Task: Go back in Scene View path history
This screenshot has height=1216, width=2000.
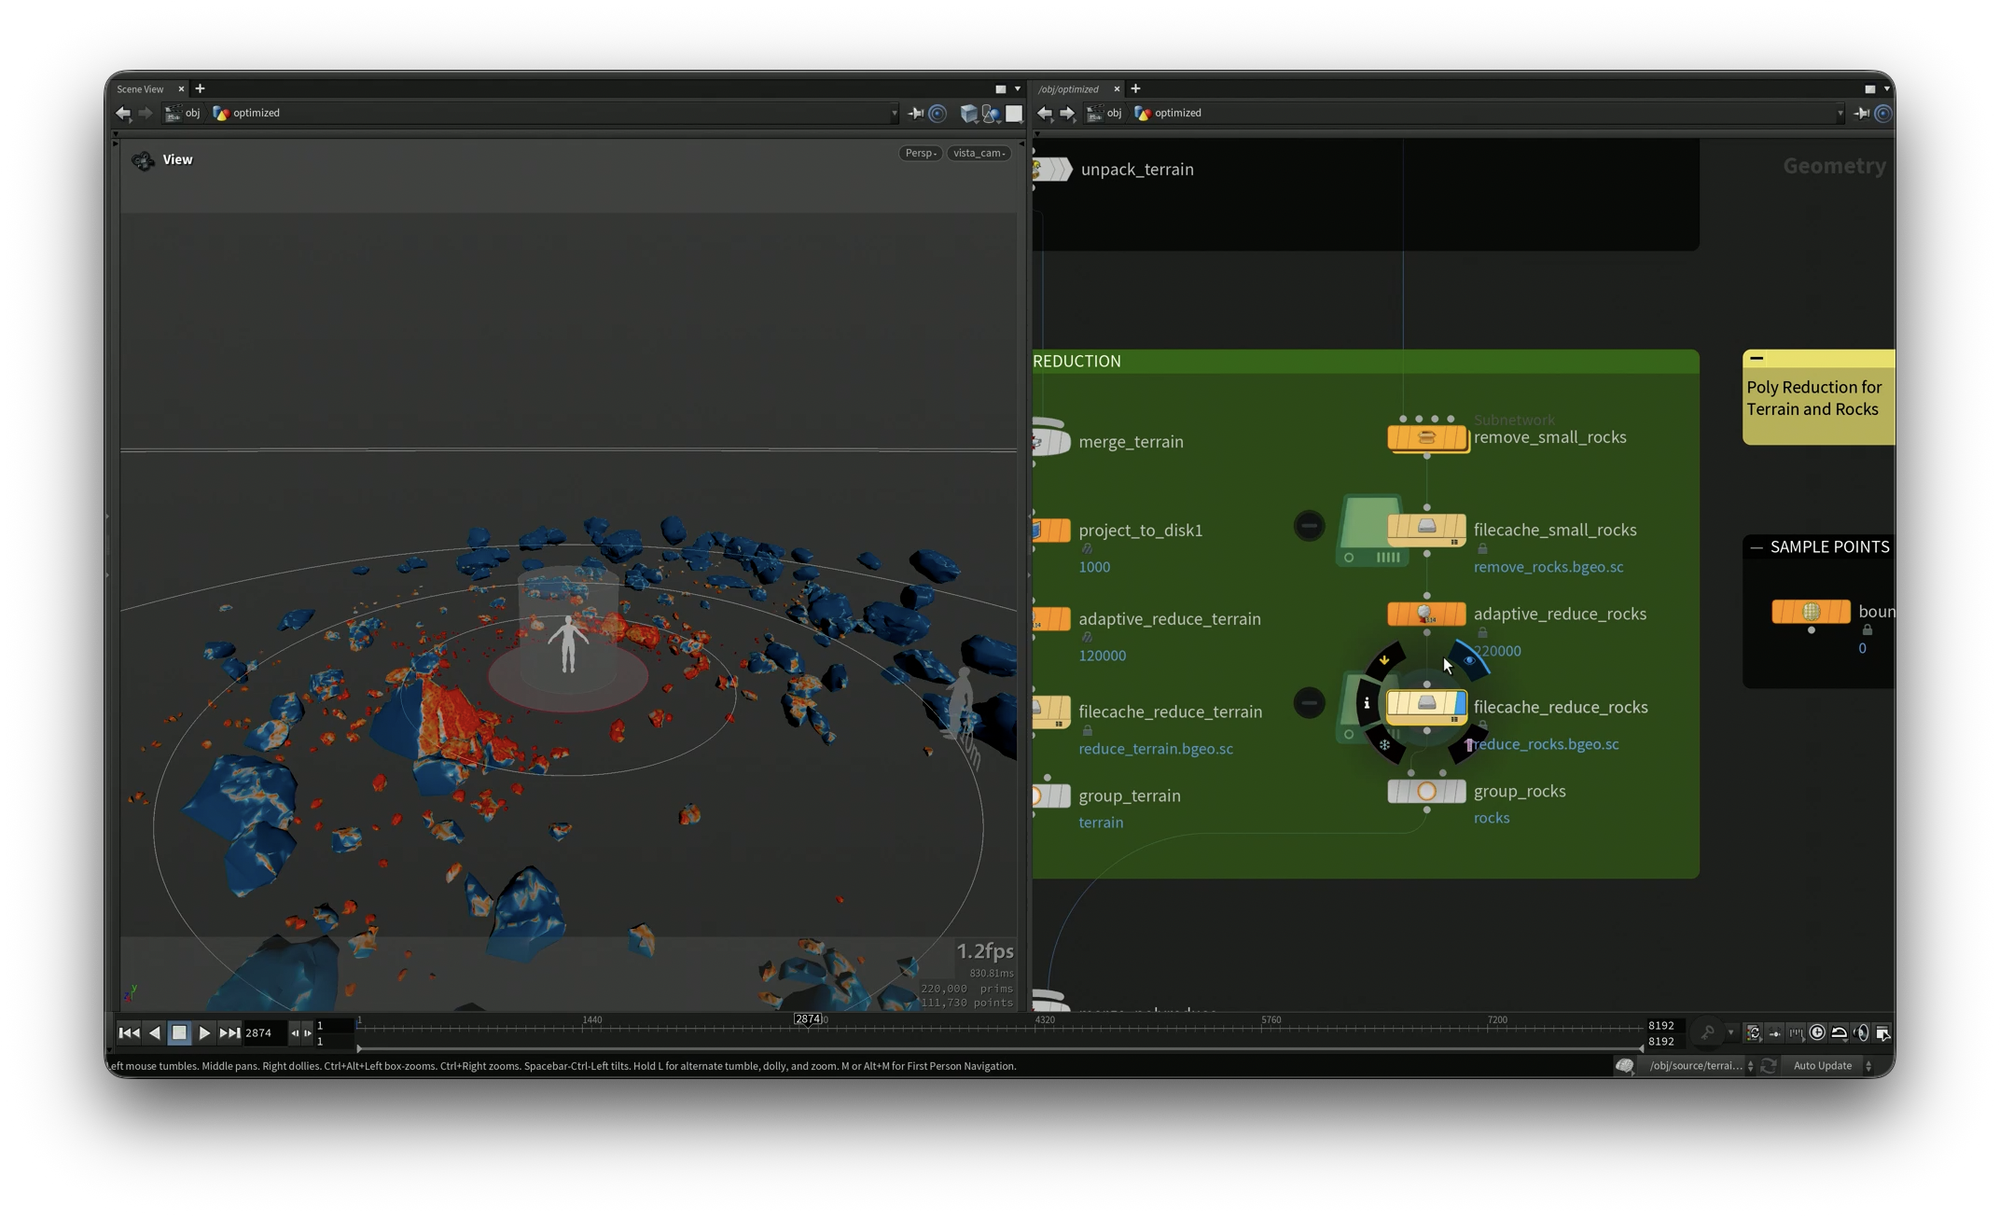Action: click(x=123, y=113)
